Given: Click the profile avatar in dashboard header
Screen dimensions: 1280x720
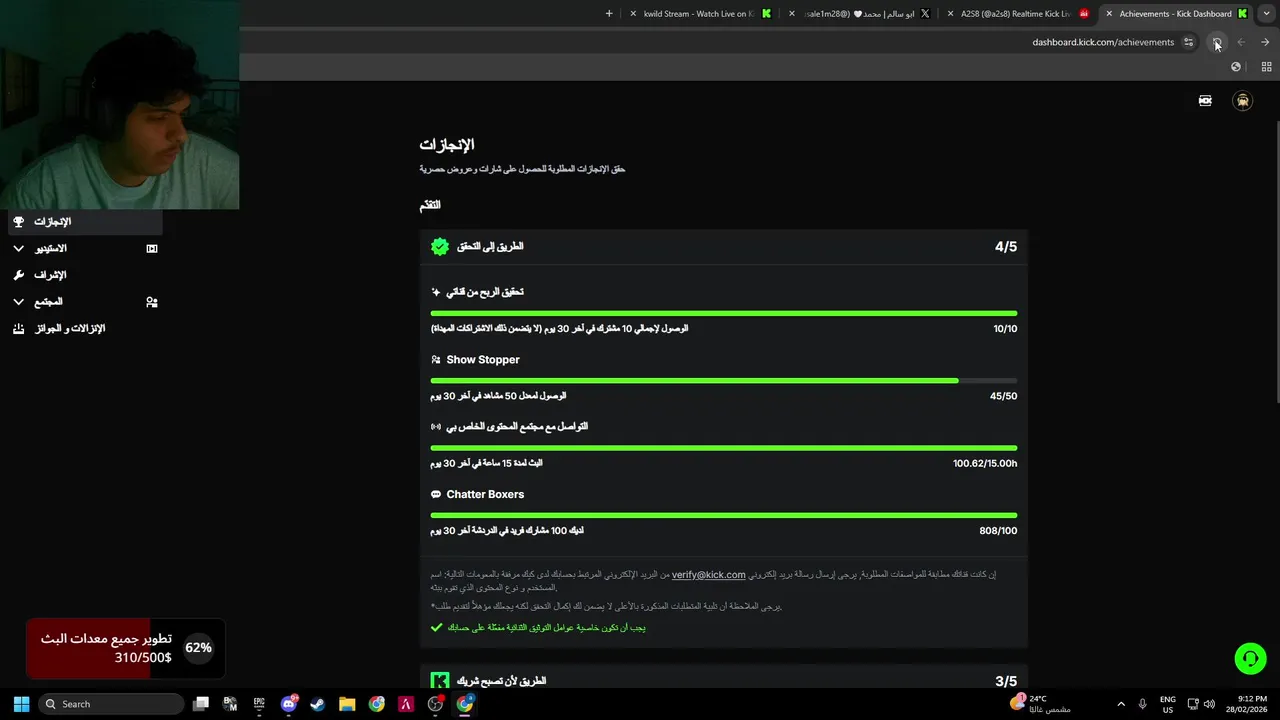Looking at the screenshot, I should (1242, 101).
